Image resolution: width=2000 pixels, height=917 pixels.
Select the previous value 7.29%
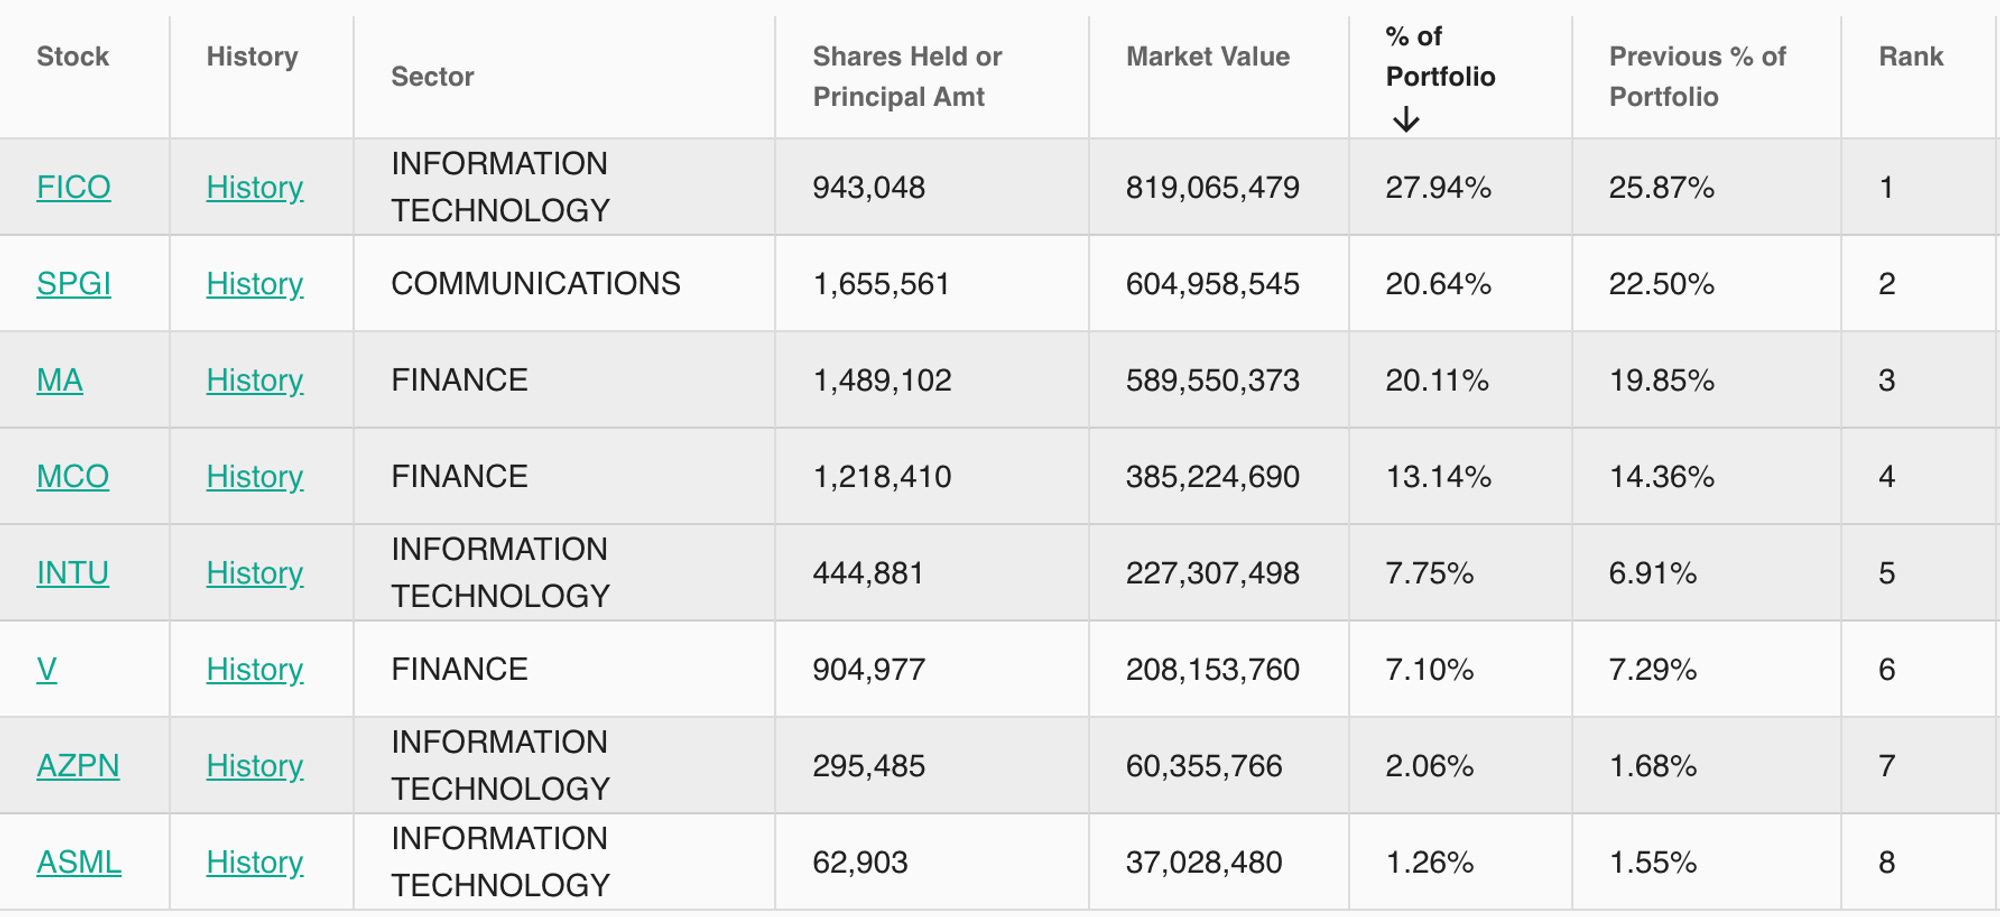click(x=1652, y=669)
